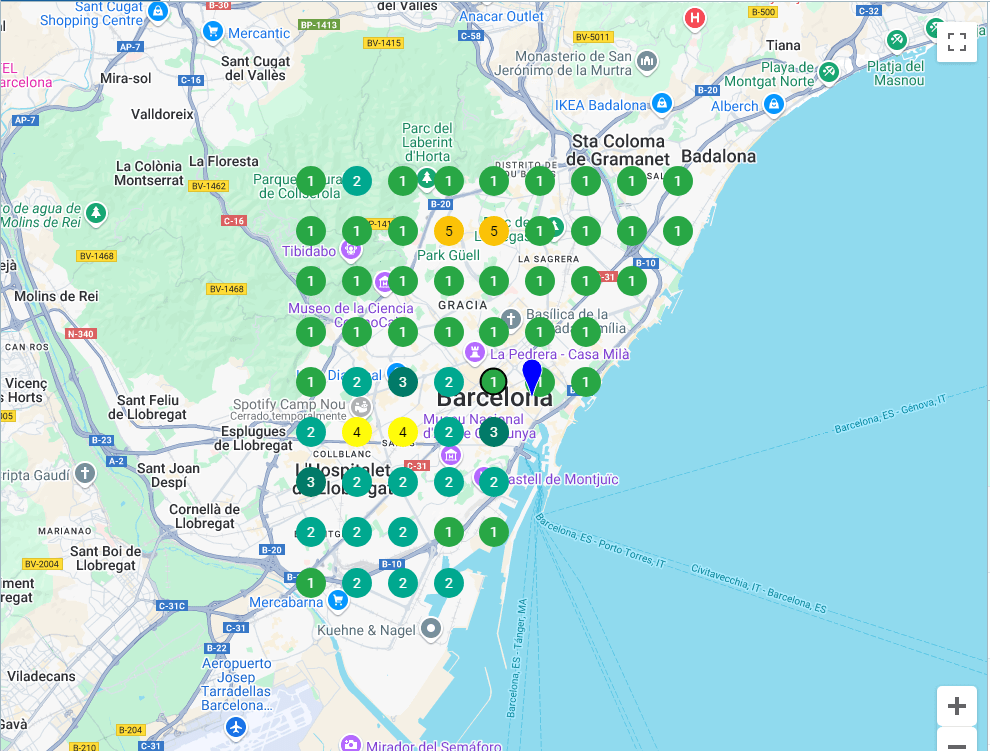Click the yellow 4 marker near Esplugues de Llobregat
990x751 pixels.
pos(356,431)
